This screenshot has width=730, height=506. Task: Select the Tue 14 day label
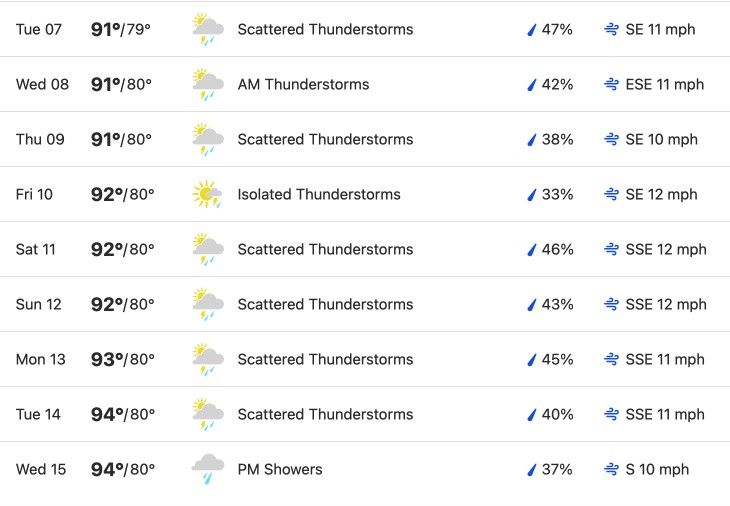click(38, 414)
